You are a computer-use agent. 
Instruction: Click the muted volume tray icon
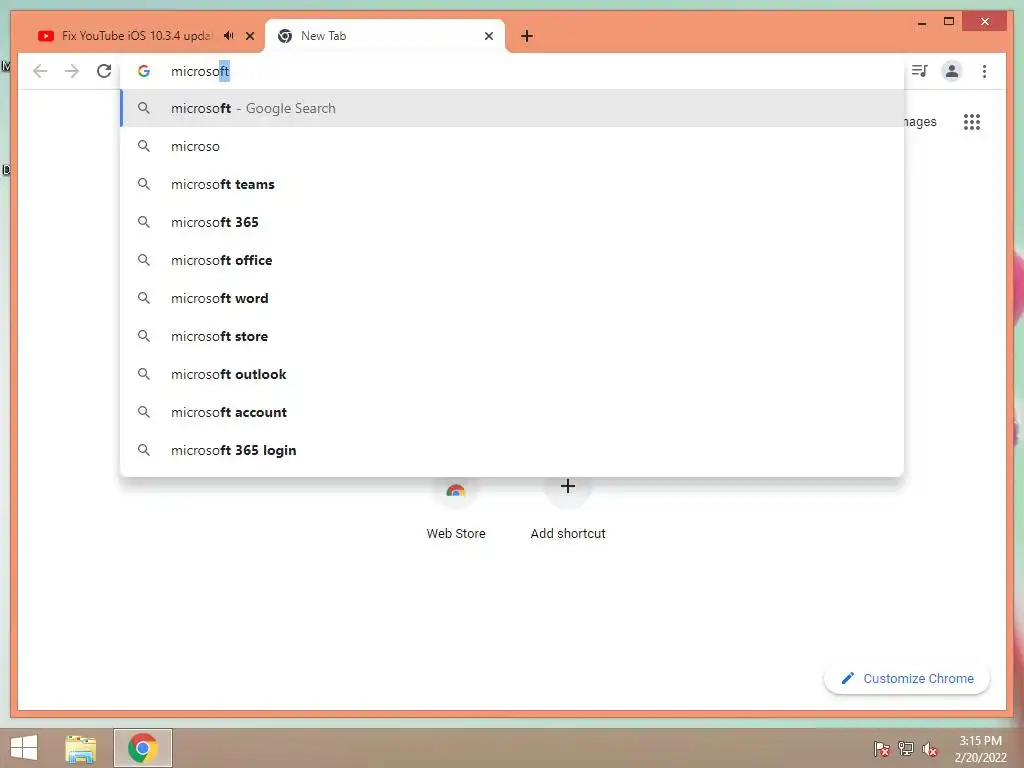point(930,749)
